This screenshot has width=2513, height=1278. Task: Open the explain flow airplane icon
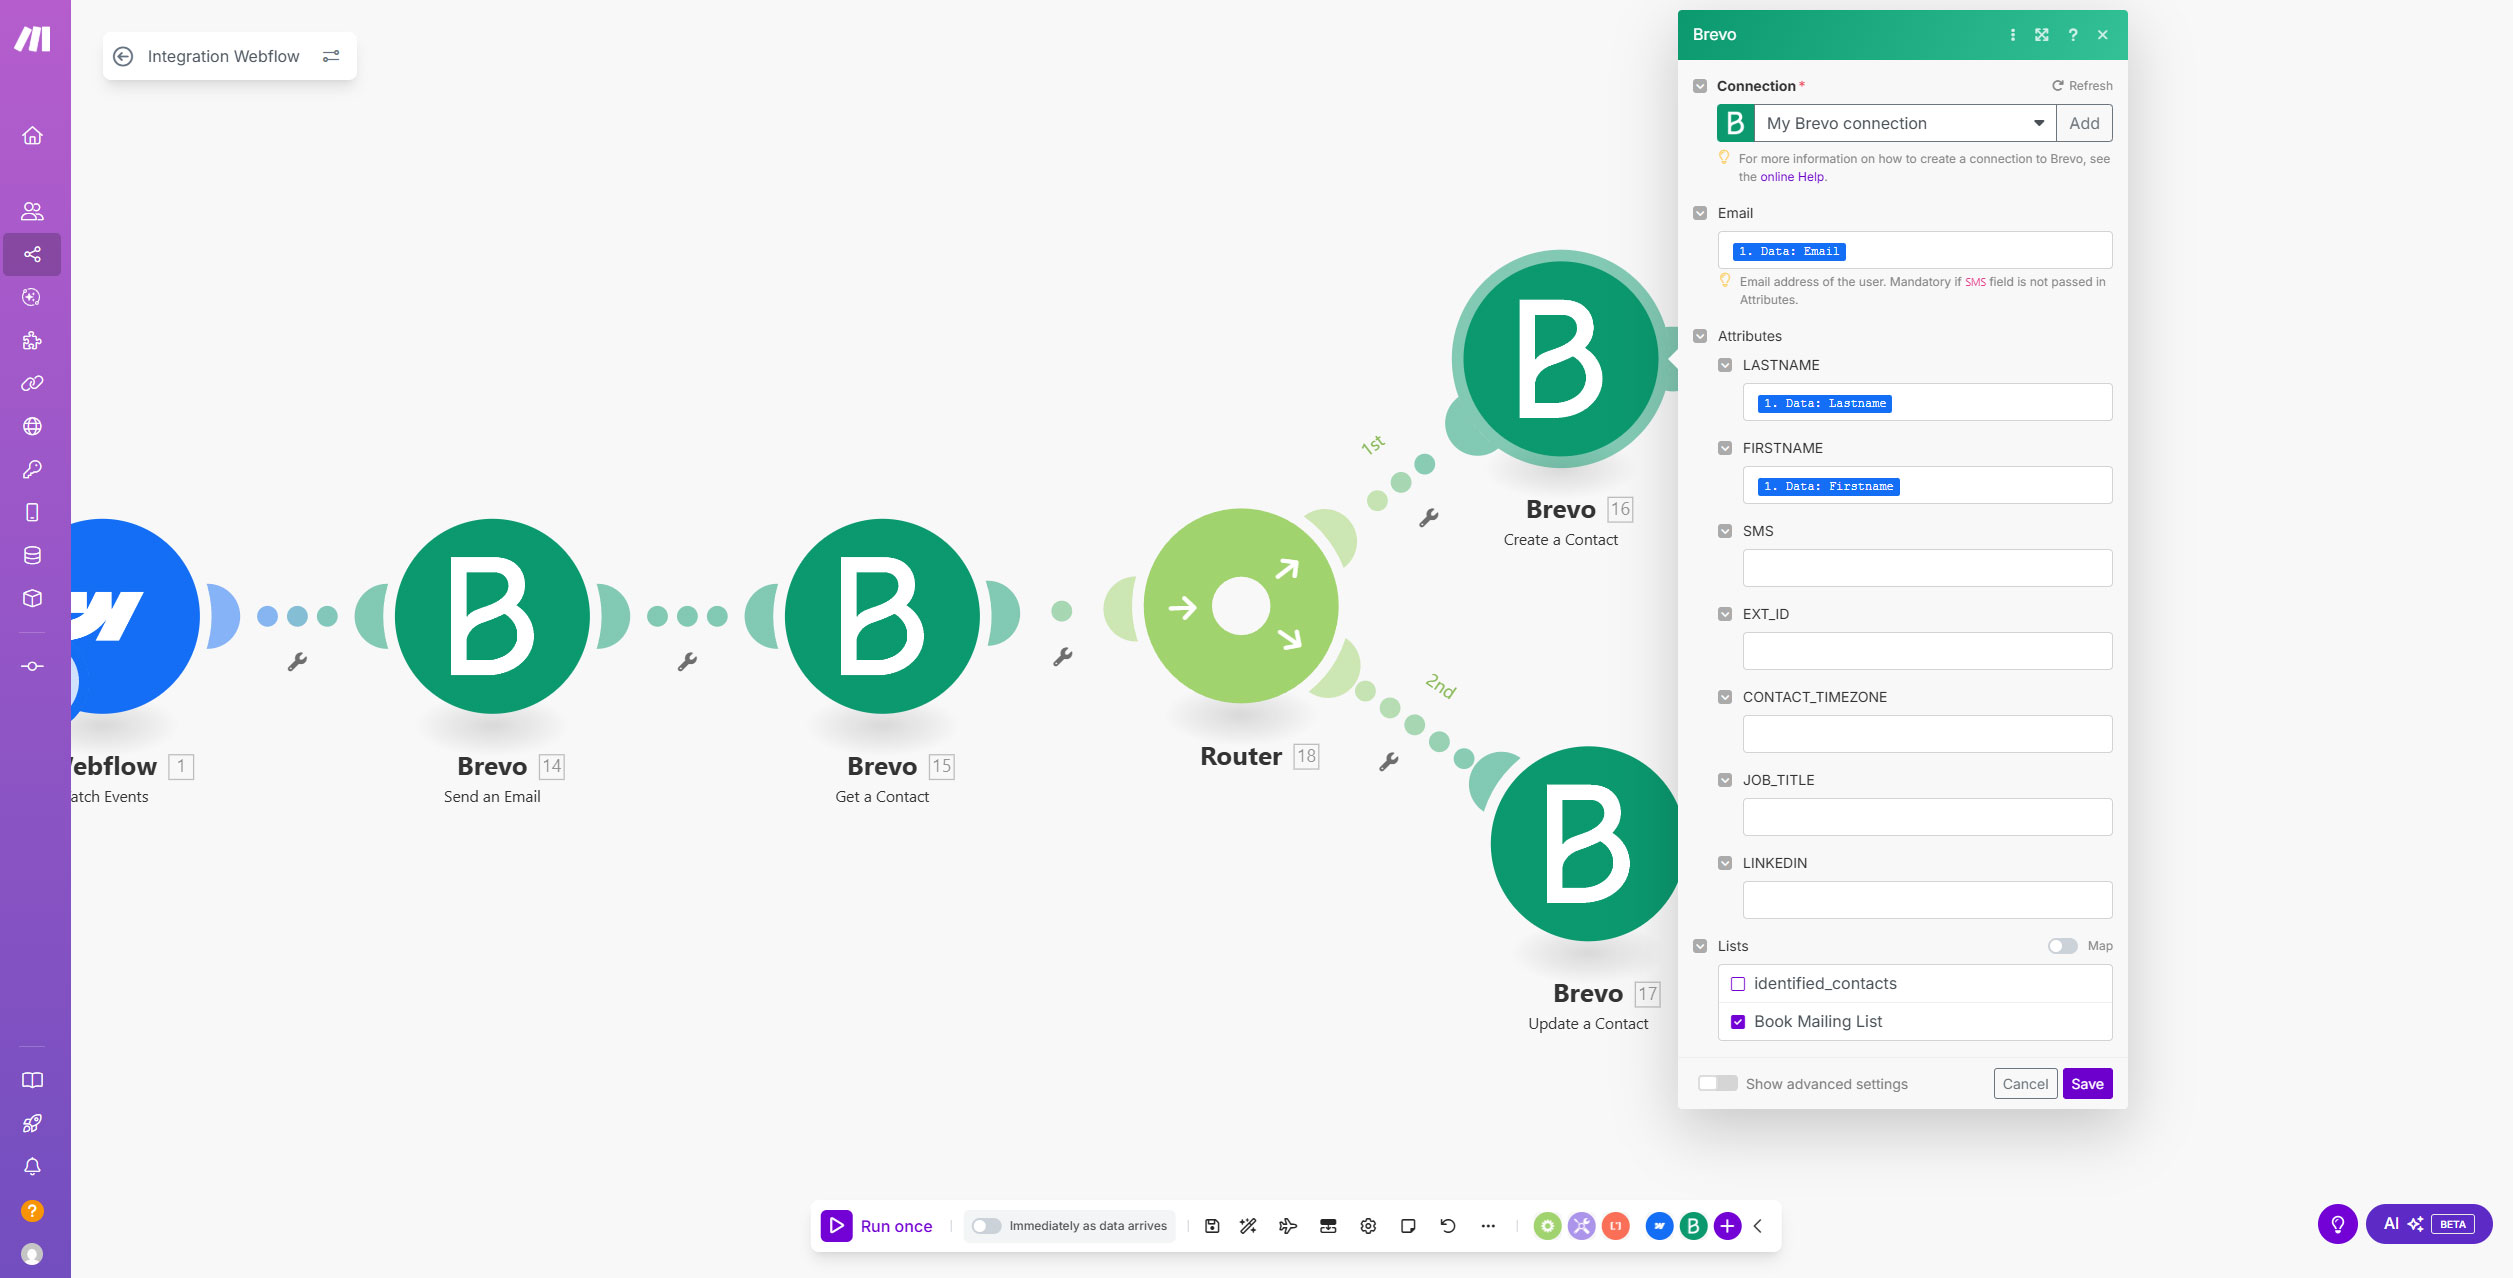[1288, 1226]
